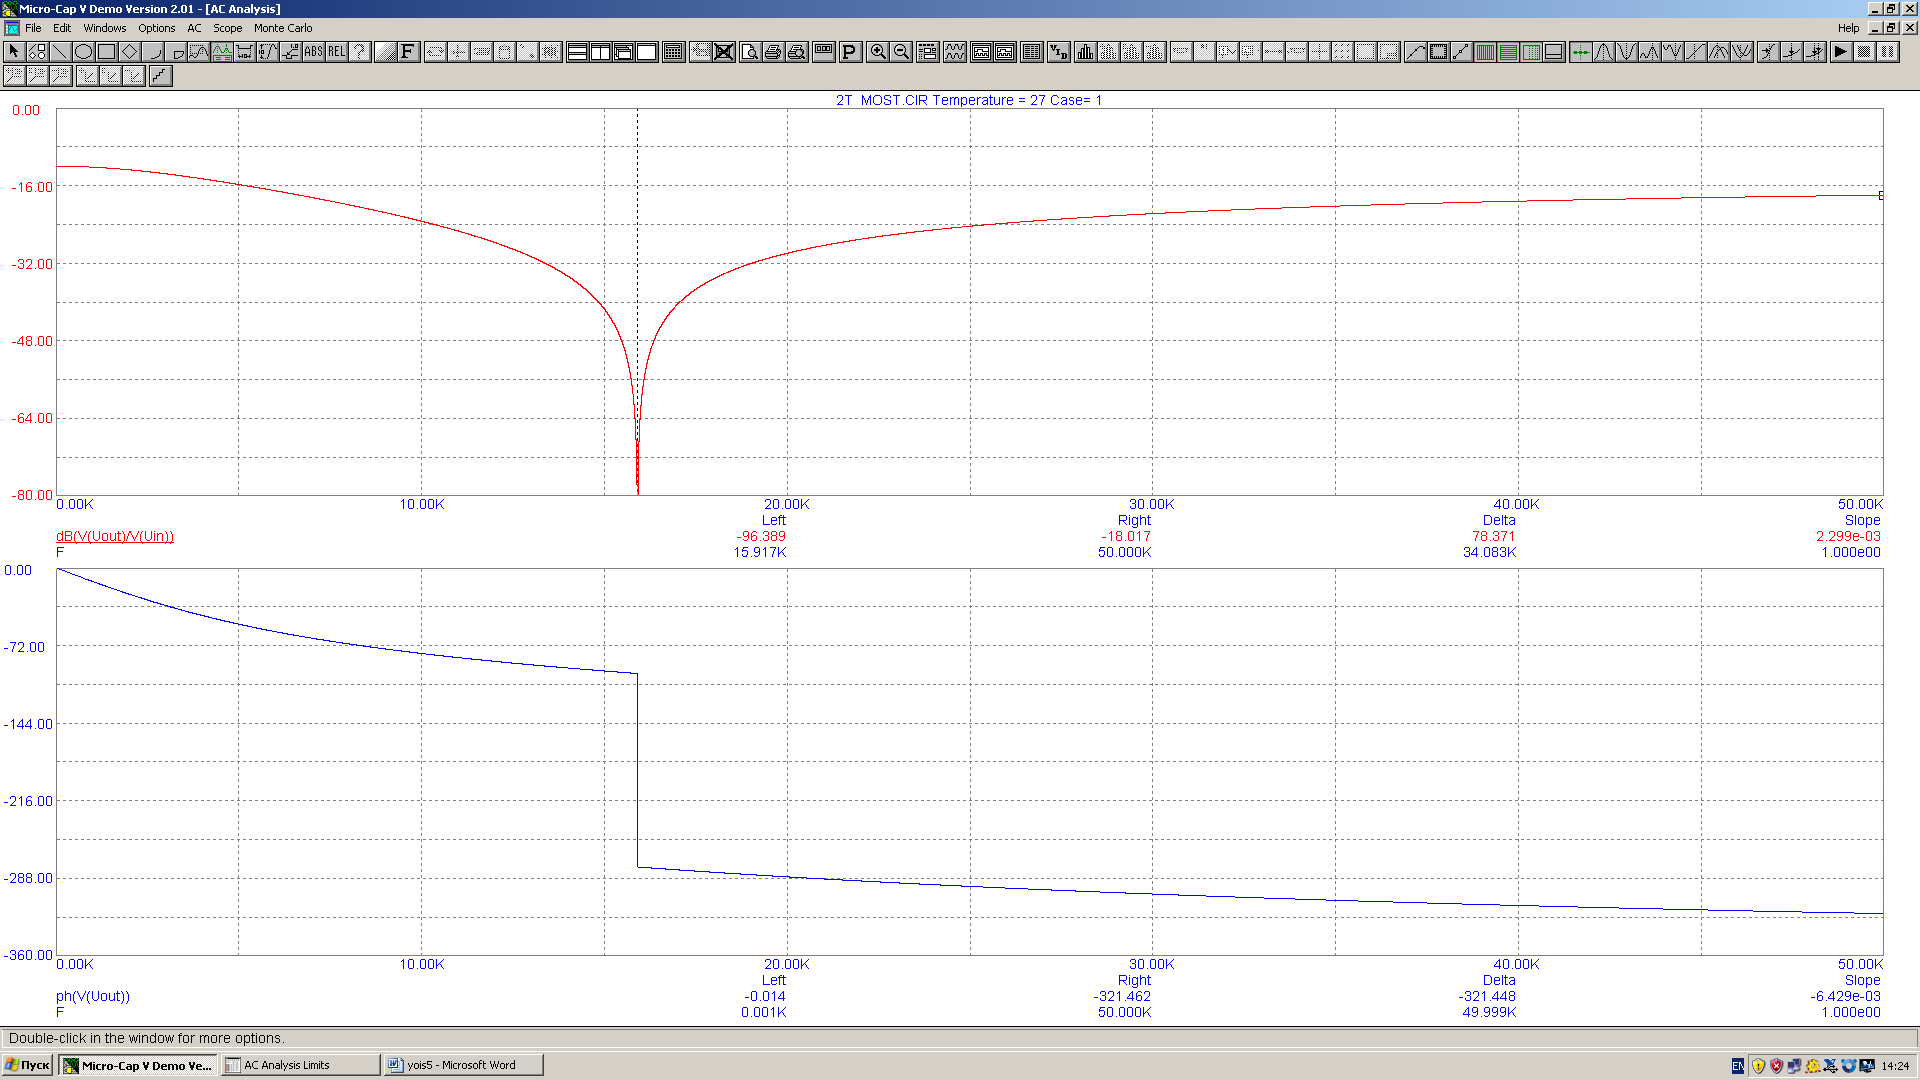This screenshot has width=1920, height=1080.
Task: Open the Scope menu
Action: [227, 28]
